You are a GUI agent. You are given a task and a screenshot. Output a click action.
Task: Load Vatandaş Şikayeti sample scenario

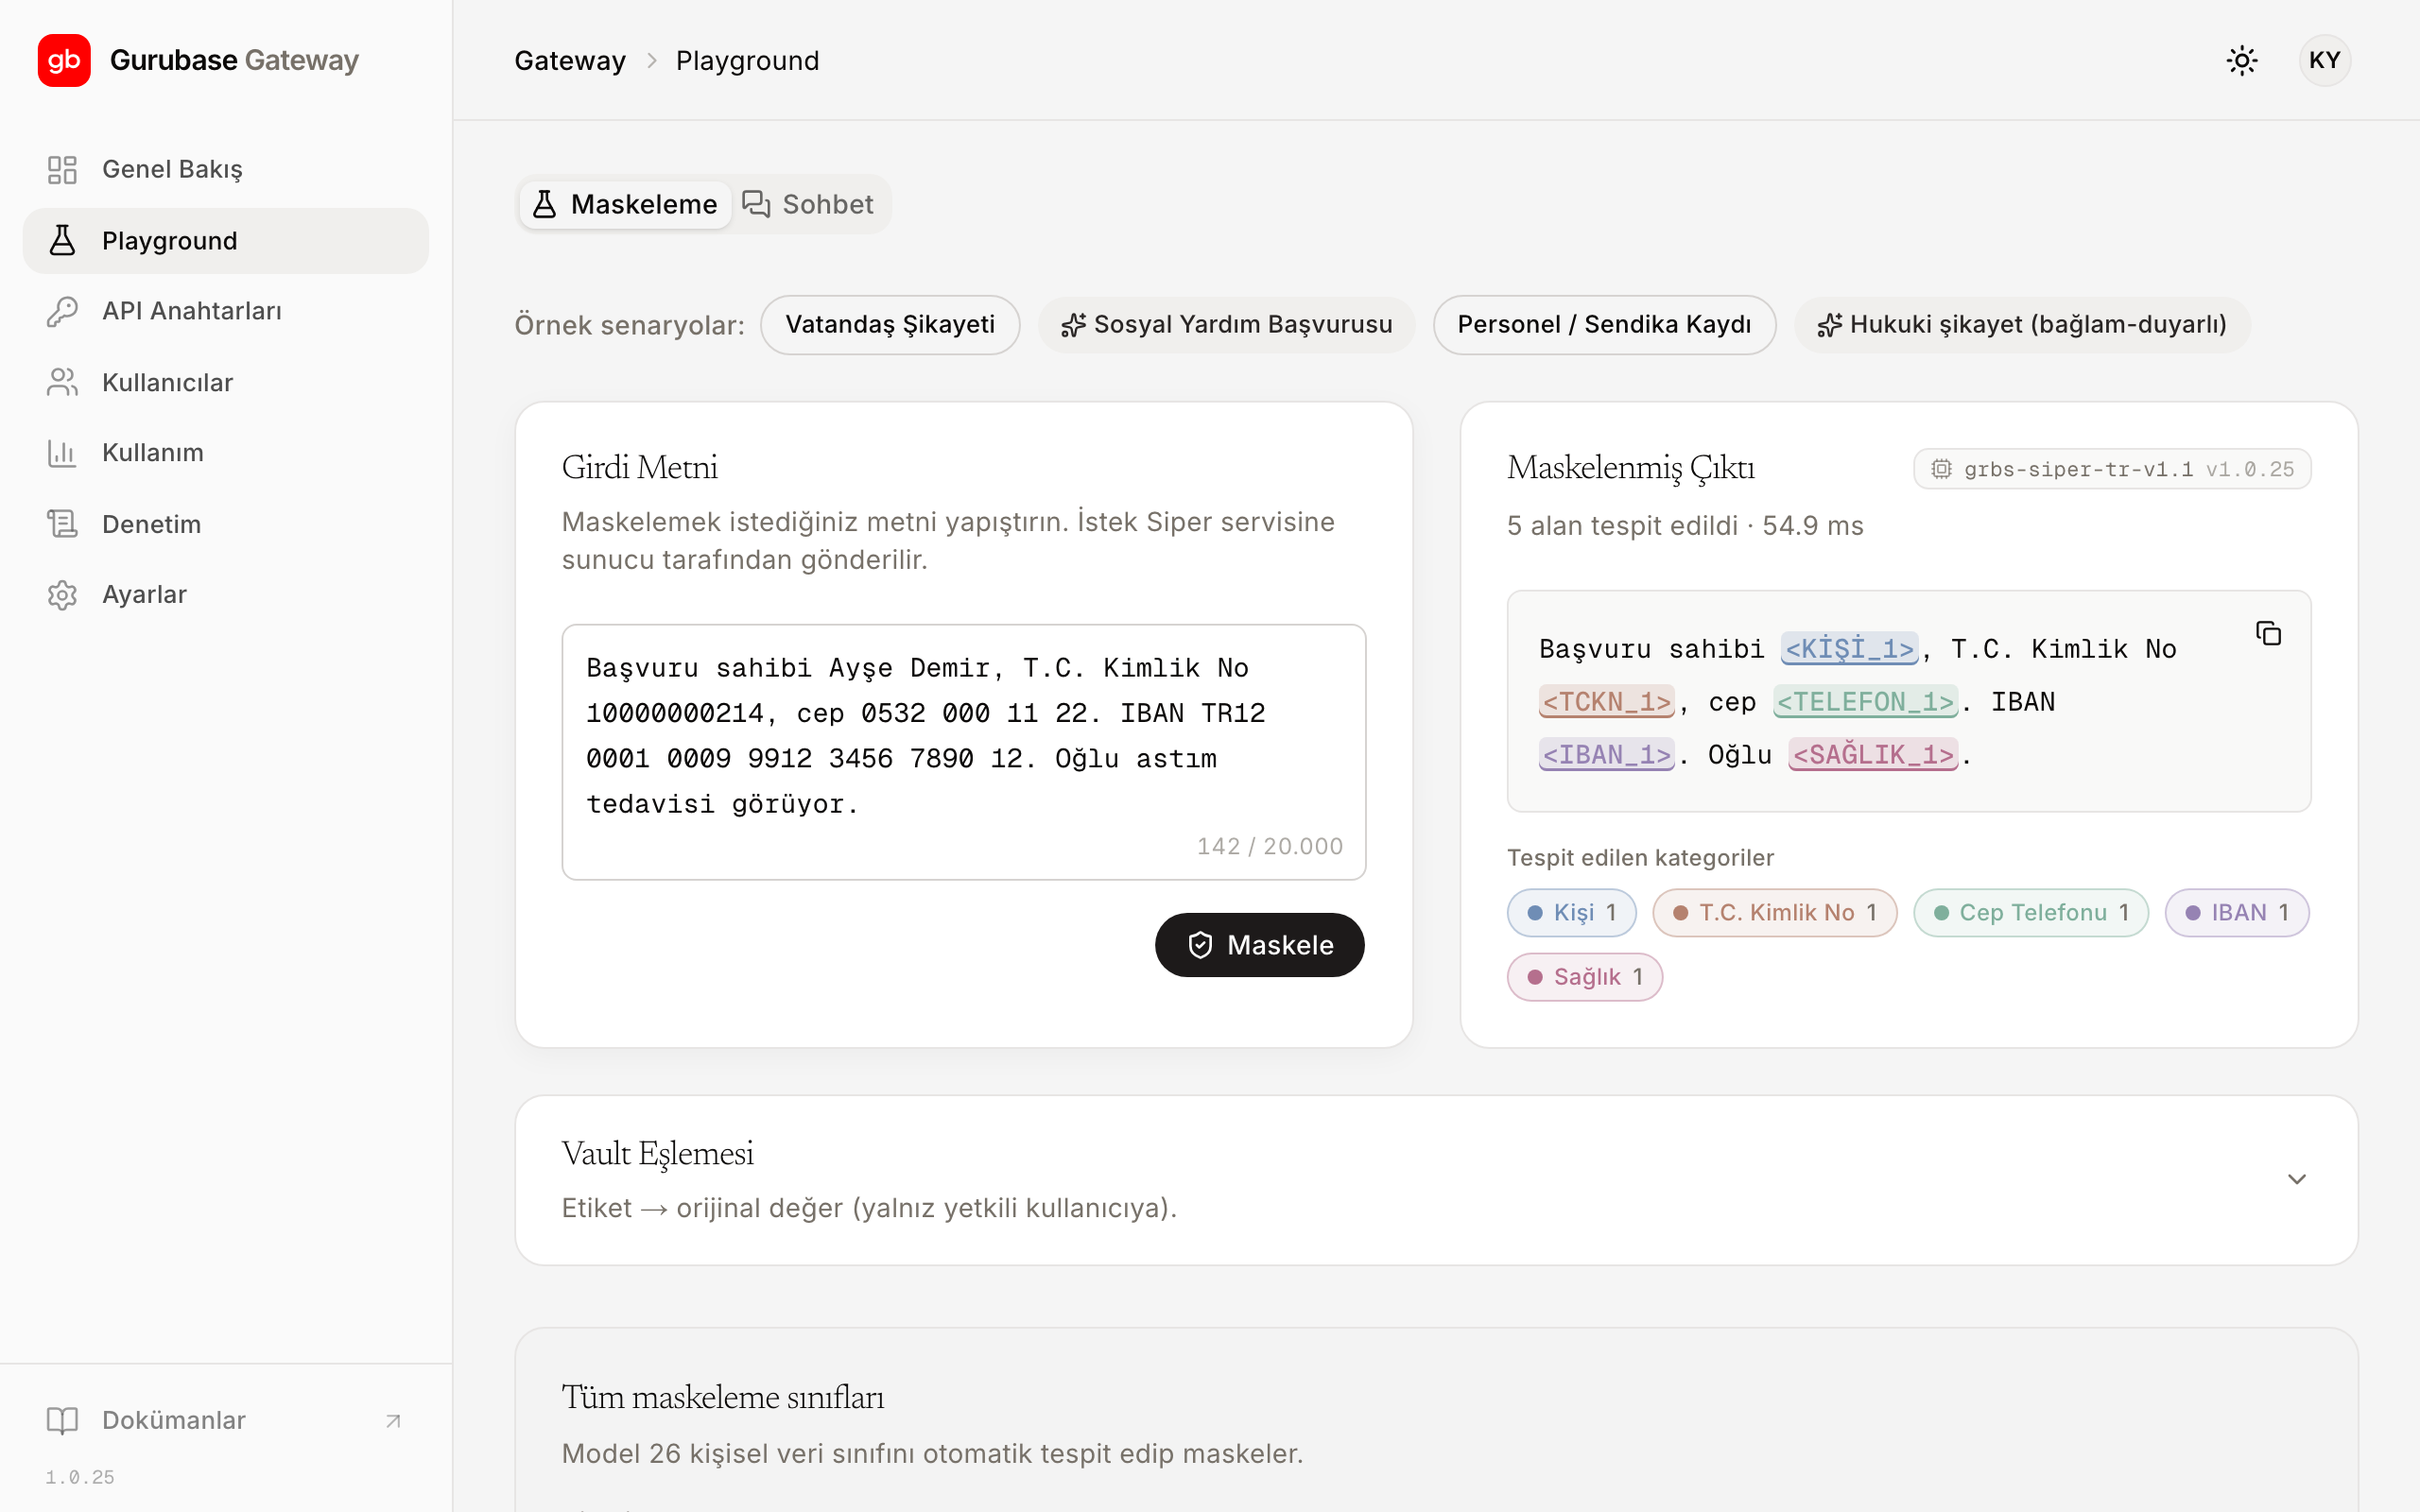(890, 325)
